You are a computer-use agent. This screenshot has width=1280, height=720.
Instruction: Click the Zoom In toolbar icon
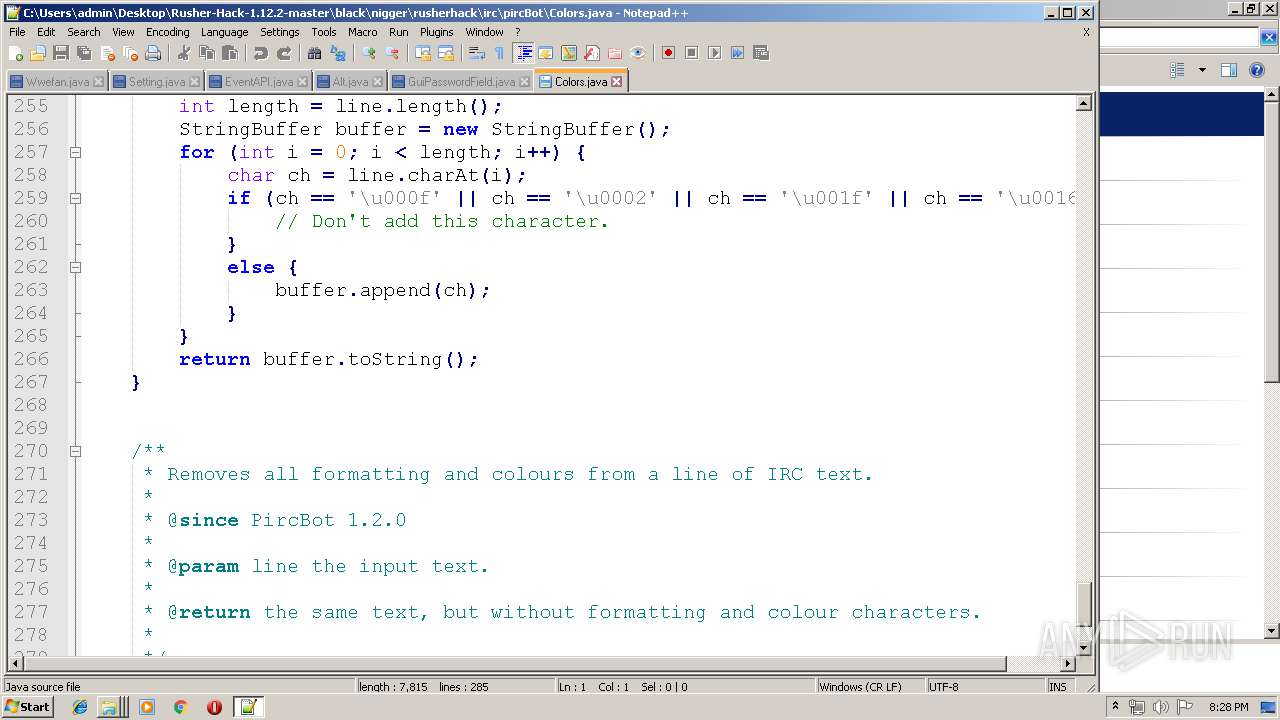tap(369, 53)
